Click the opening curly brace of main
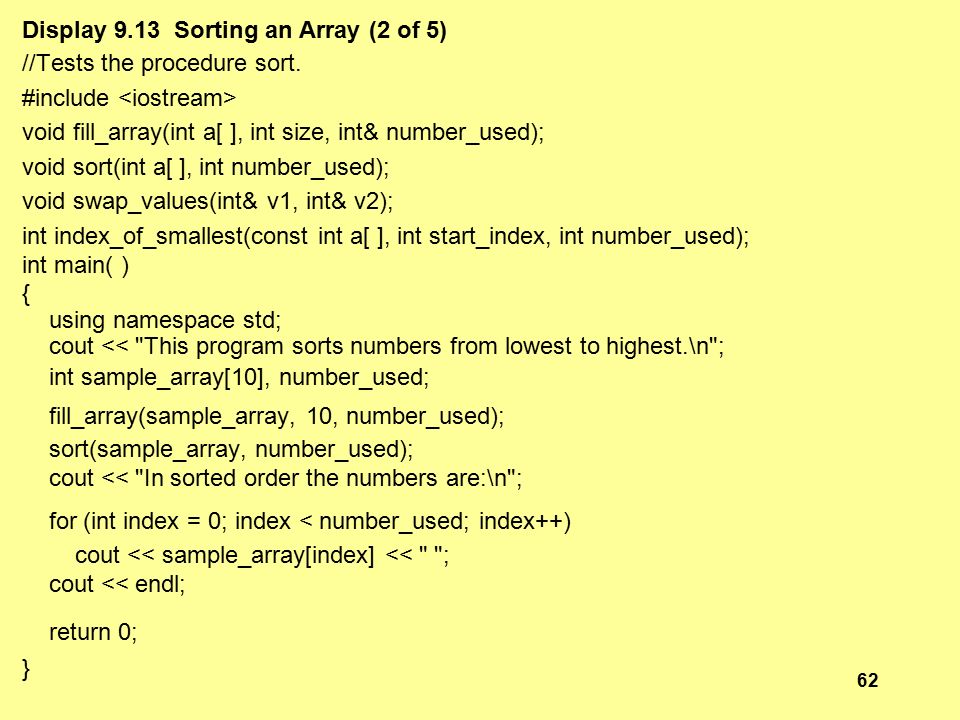 coord(26,294)
